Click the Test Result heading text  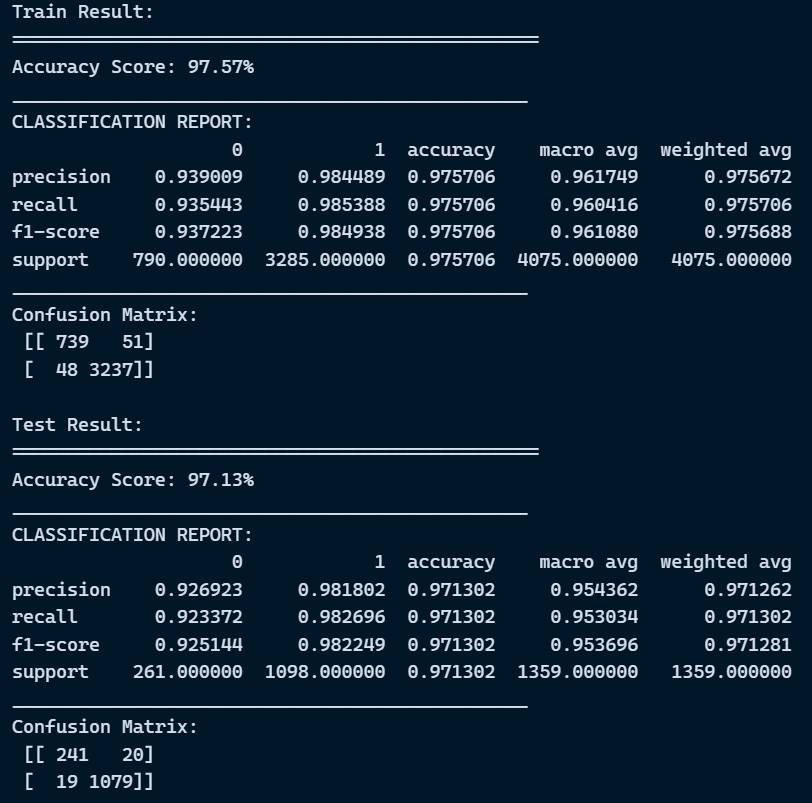[x=77, y=425]
